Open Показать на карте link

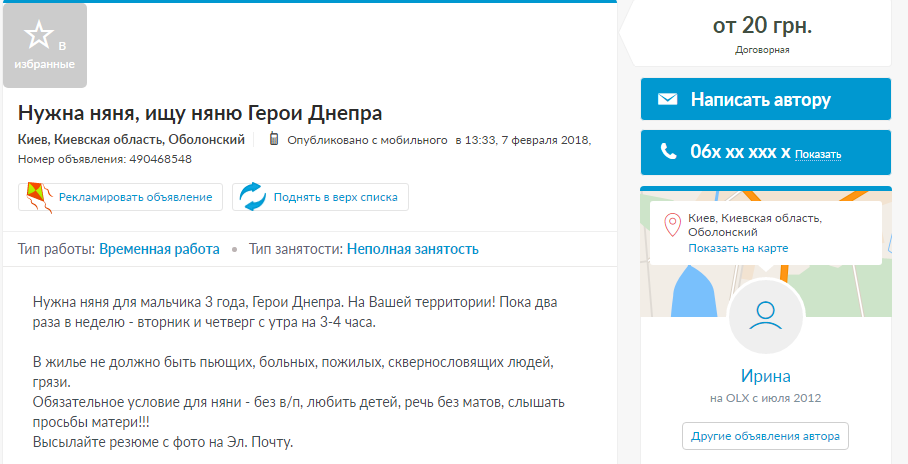[x=738, y=248]
